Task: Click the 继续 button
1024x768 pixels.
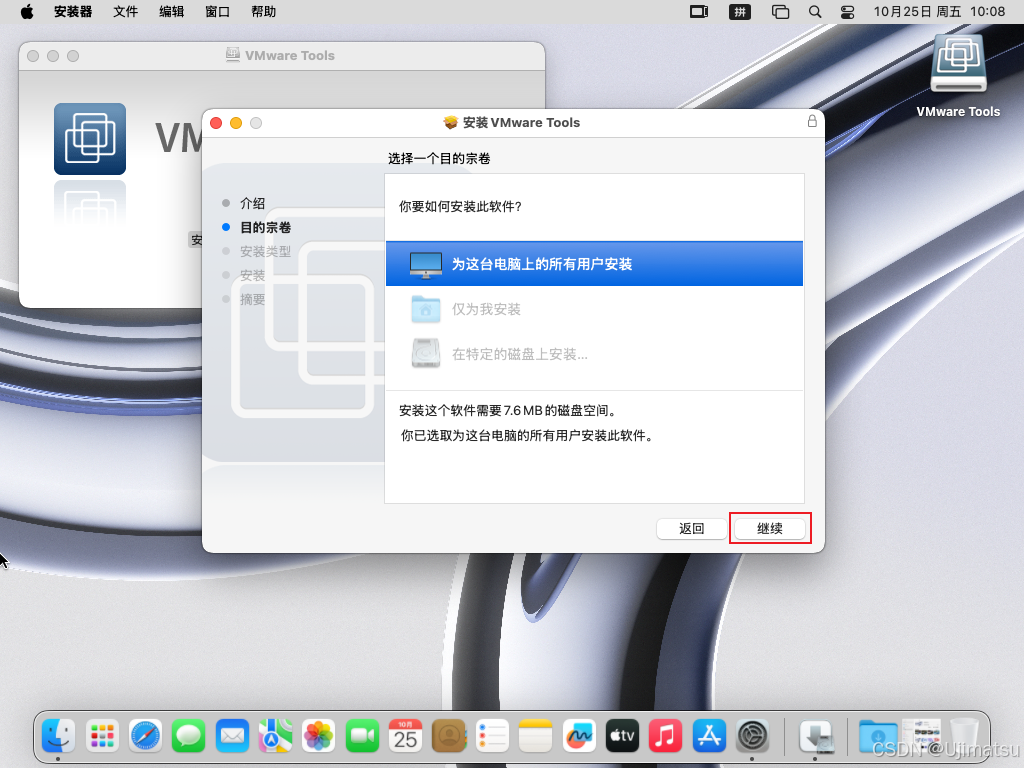Action: tap(769, 528)
